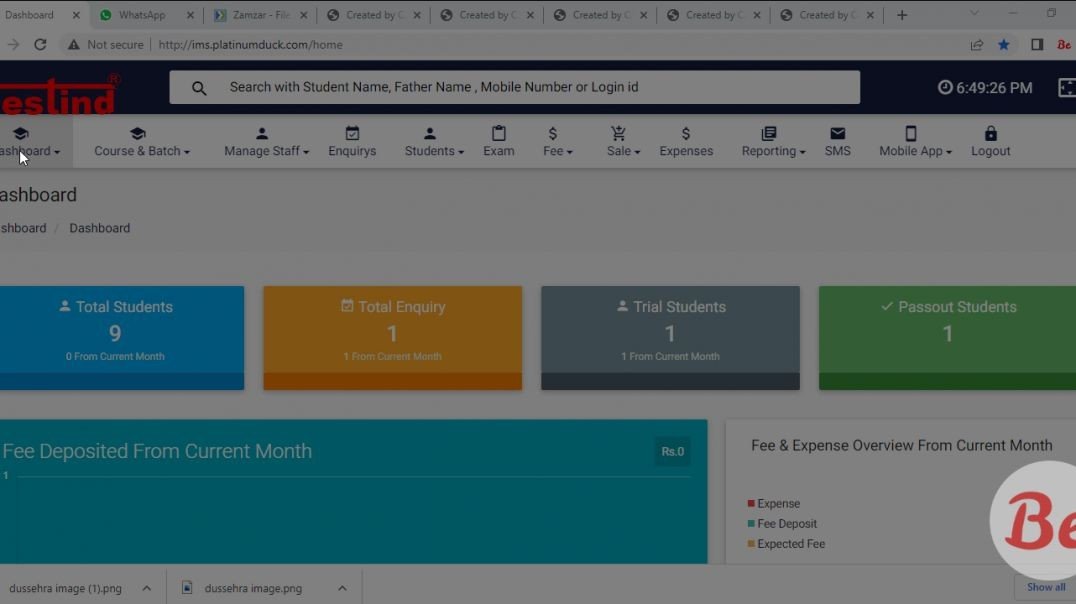Screen dimensions: 1076x604
Task: Open SMS envelope icon
Action: [x=837, y=134]
